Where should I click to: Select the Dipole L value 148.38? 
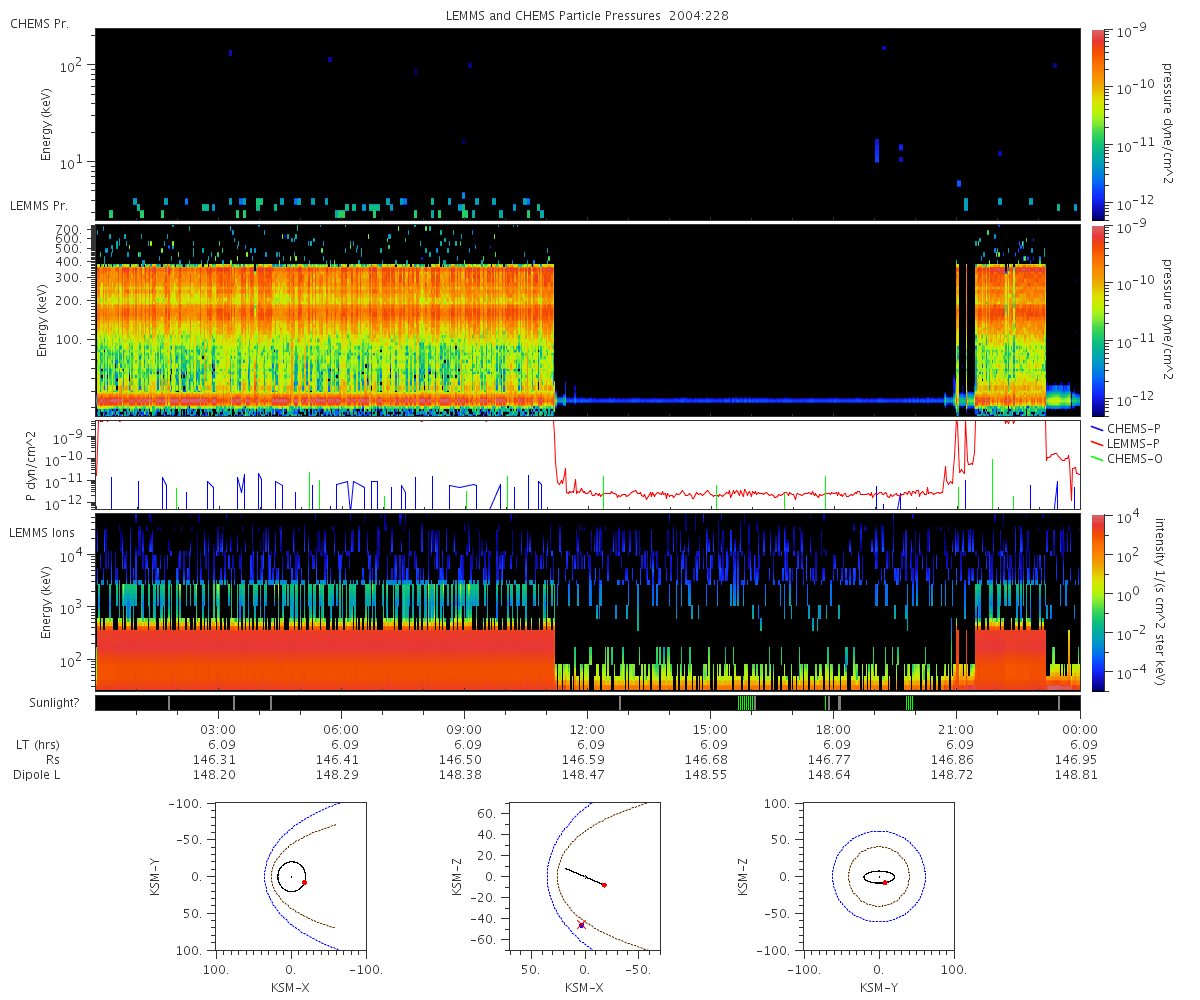click(x=459, y=775)
